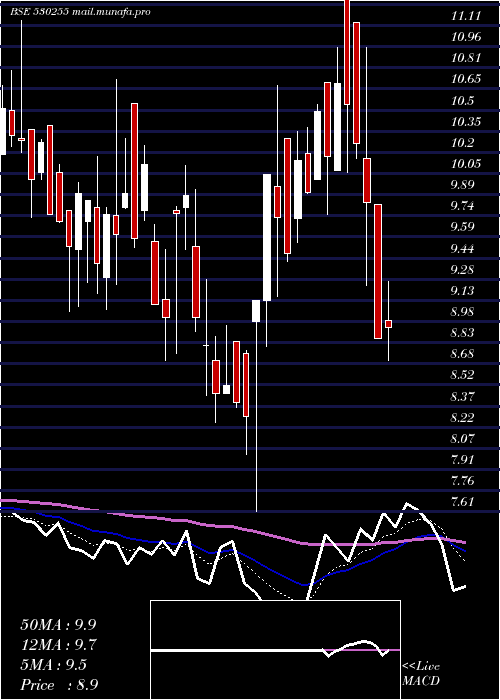This screenshot has height=700, width=500.
Task: Click the 8.37 price axis value
Action: [463, 397]
